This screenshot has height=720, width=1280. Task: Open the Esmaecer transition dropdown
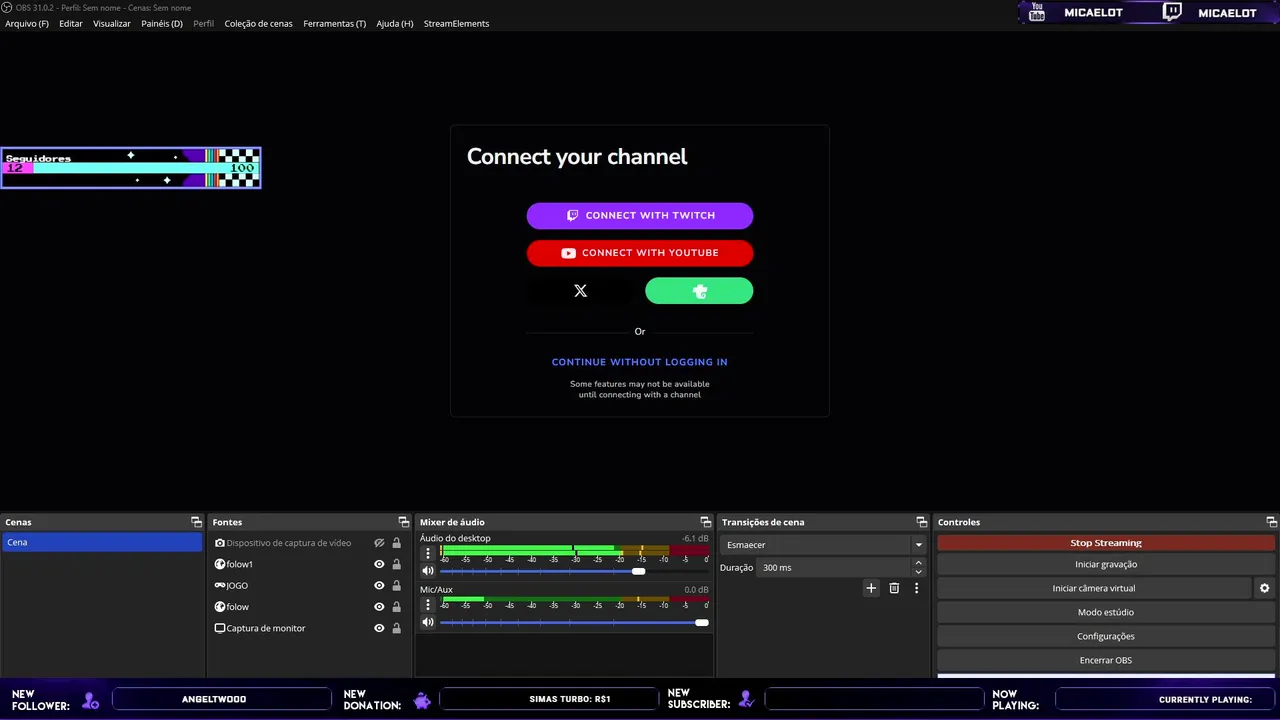pyautogui.click(x=823, y=545)
